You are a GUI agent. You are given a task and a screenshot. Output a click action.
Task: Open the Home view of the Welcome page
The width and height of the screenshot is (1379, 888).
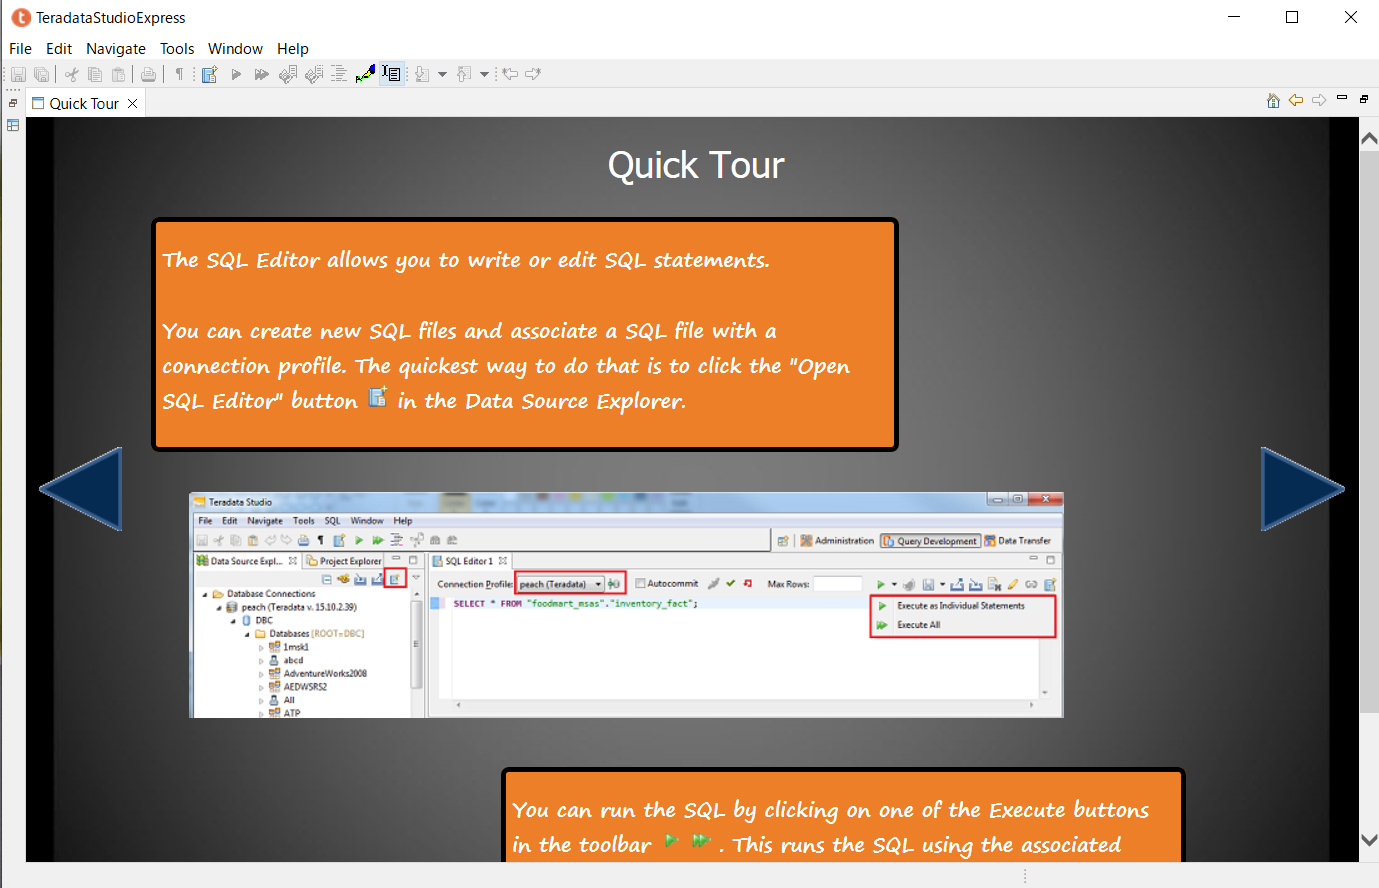click(x=1273, y=101)
